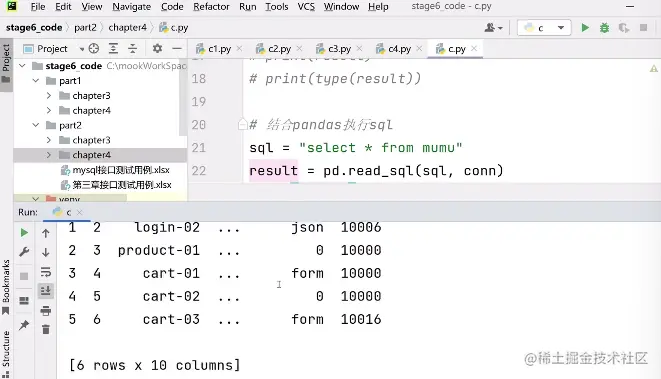Pin tab icon in the Run panel

tap(24, 325)
